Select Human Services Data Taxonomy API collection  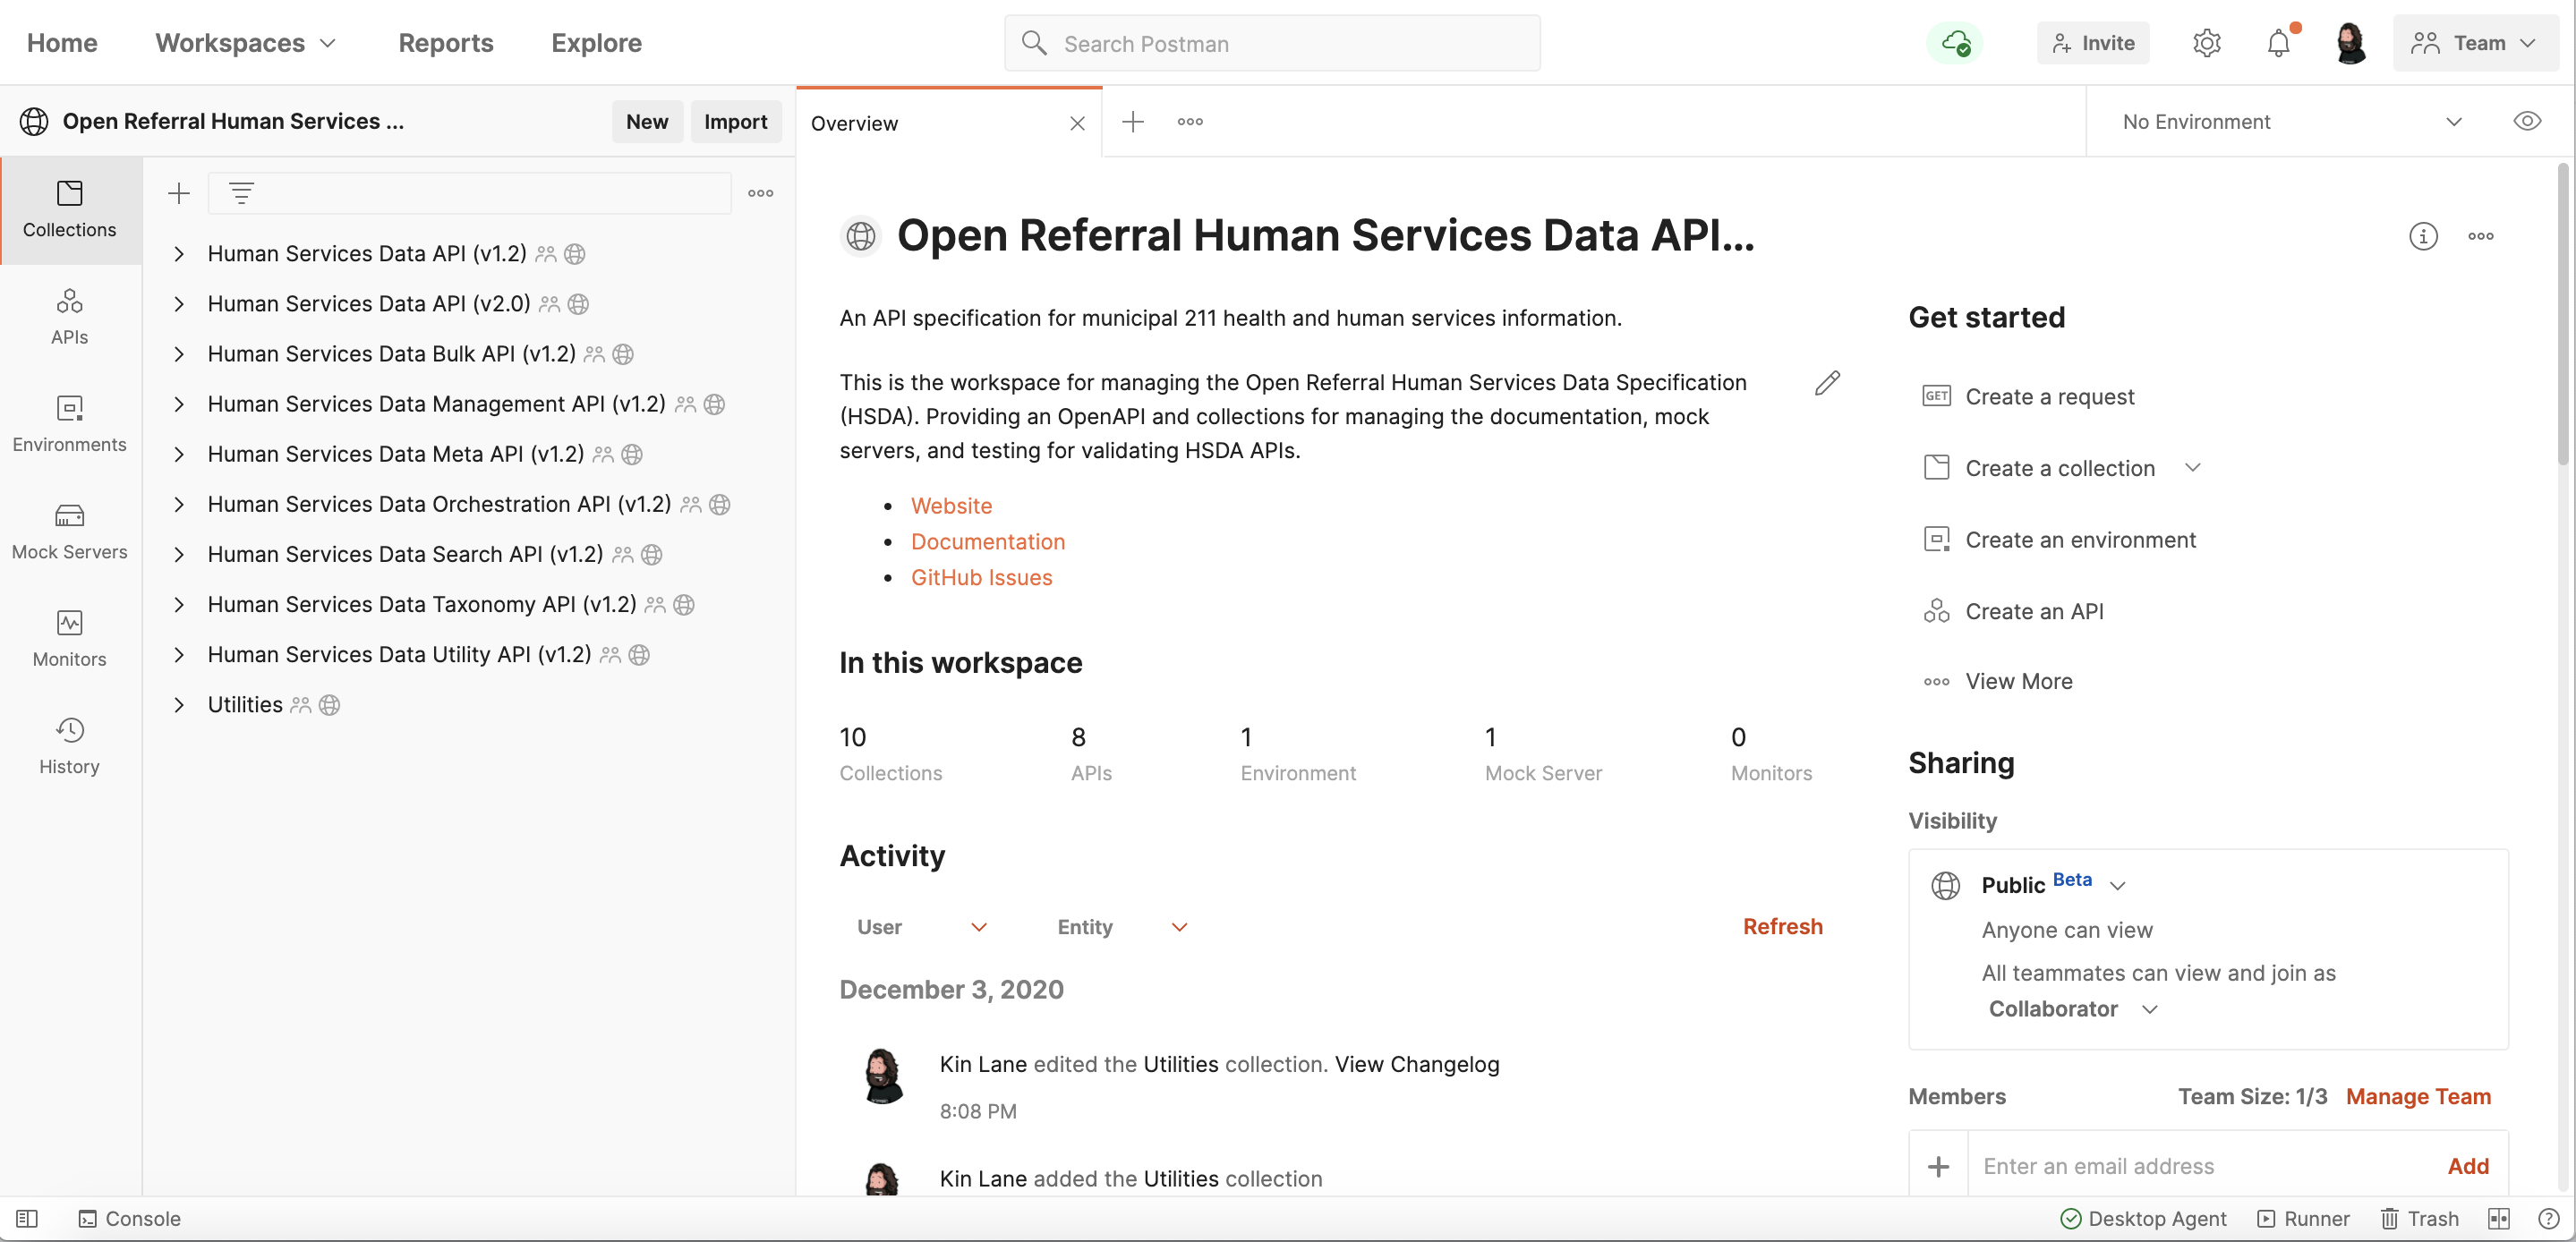pyautogui.click(x=421, y=604)
